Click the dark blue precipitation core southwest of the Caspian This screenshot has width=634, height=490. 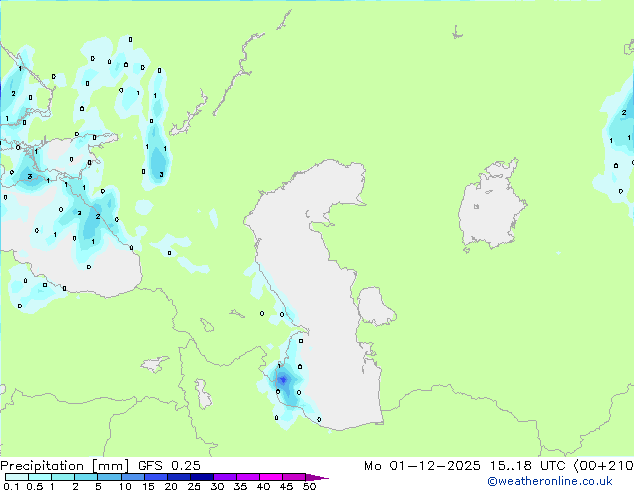[x=283, y=380]
